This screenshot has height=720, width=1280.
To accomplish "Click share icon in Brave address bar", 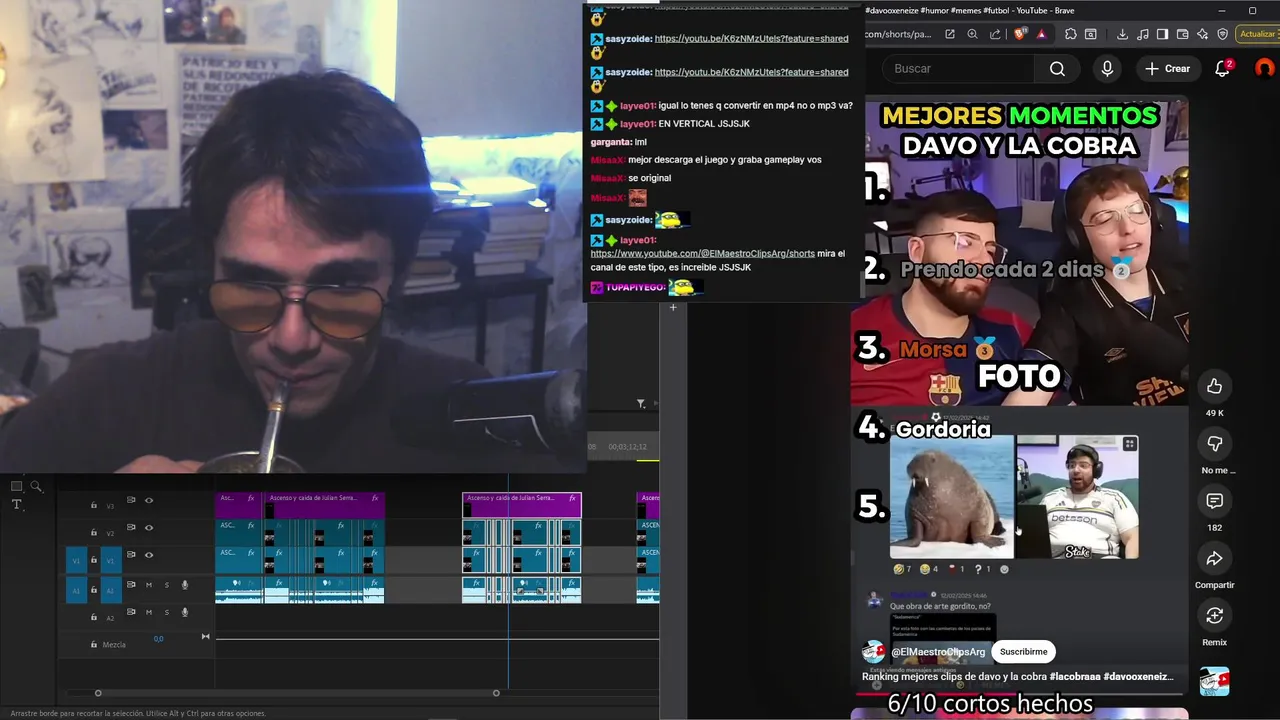I will tap(995, 34).
